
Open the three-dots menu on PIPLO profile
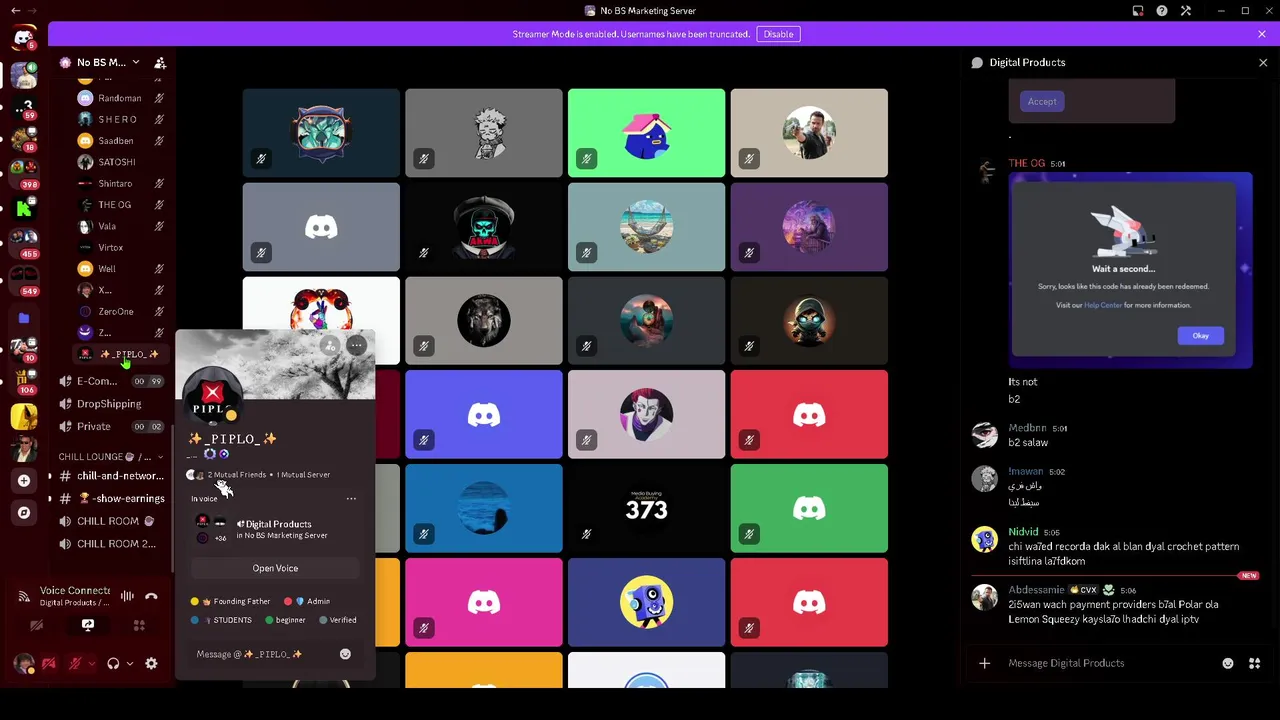point(357,346)
